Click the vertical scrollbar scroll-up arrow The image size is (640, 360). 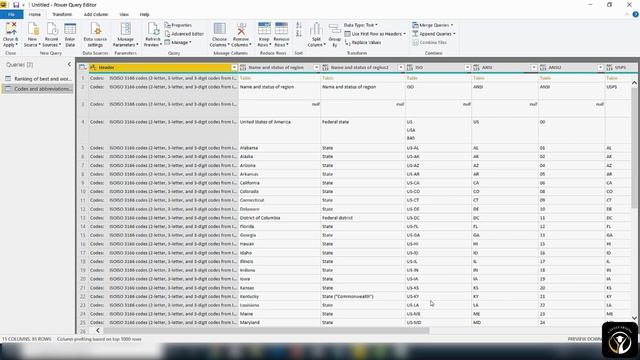634,83
